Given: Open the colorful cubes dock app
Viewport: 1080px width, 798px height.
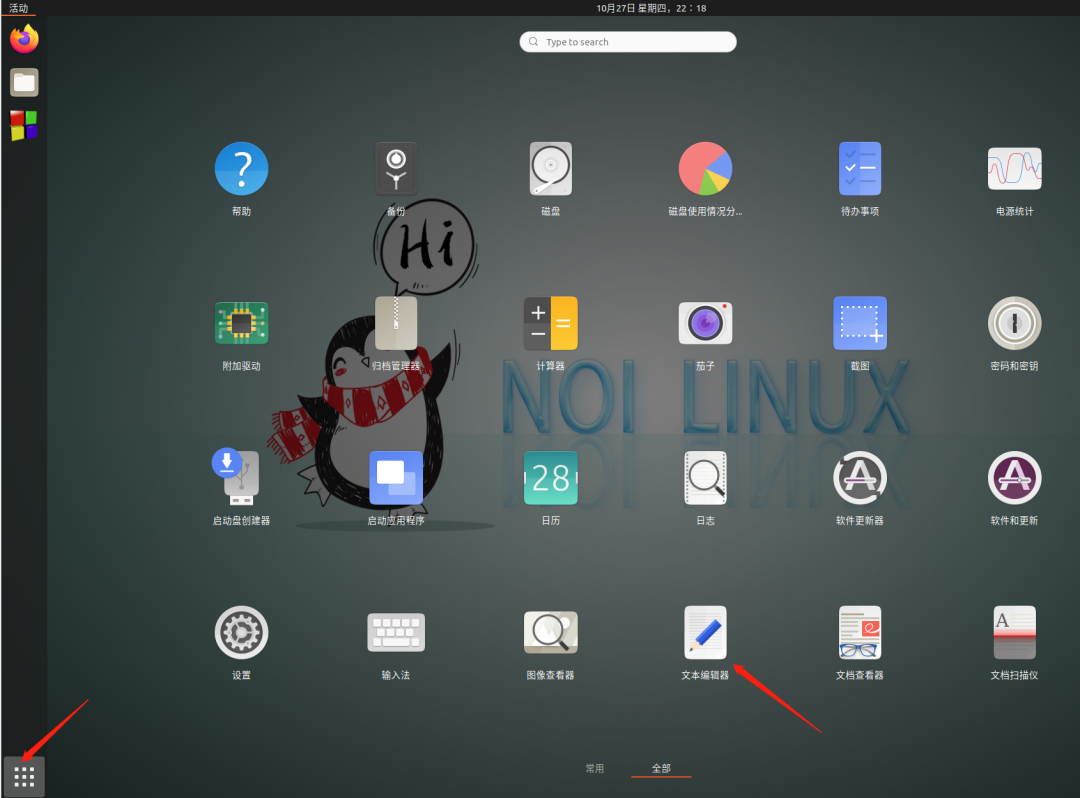Looking at the screenshot, I should pos(24,126).
